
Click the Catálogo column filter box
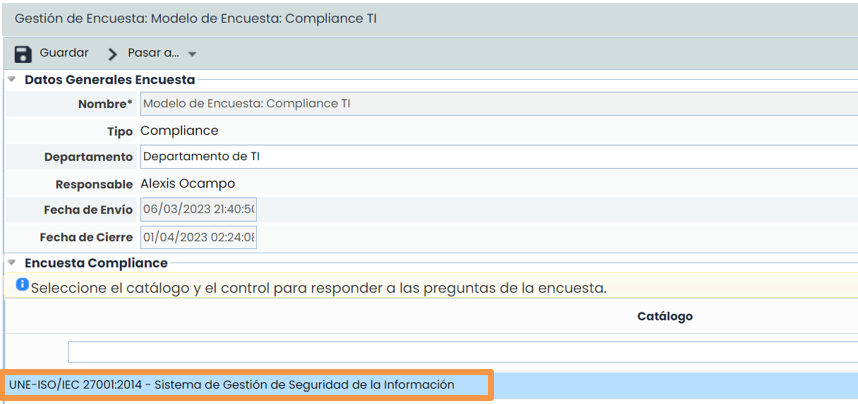coord(460,352)
